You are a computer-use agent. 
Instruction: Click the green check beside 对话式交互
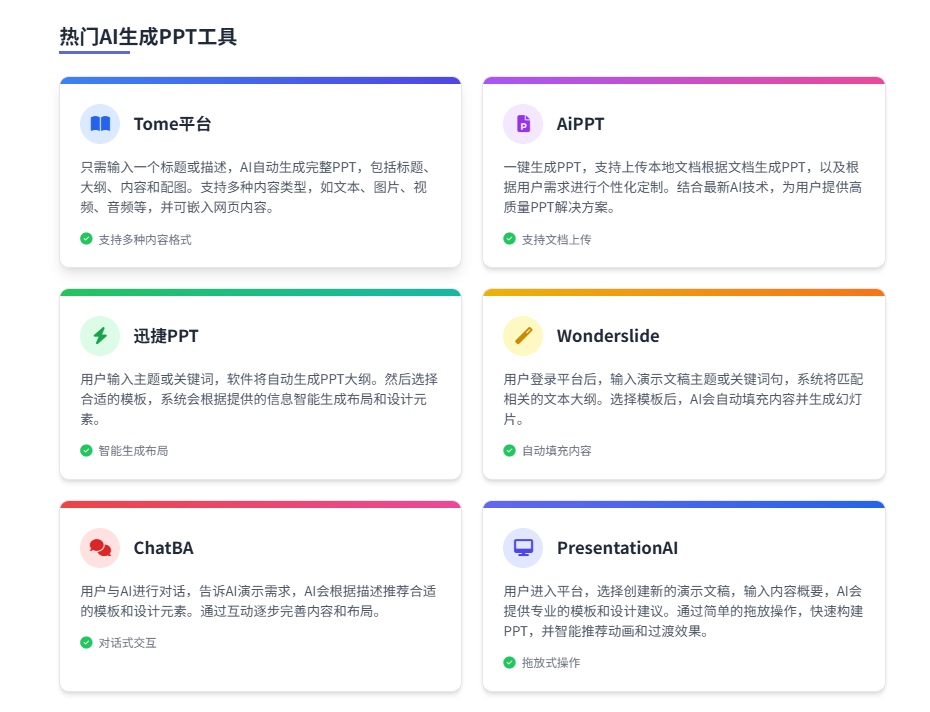click(86, 643)
